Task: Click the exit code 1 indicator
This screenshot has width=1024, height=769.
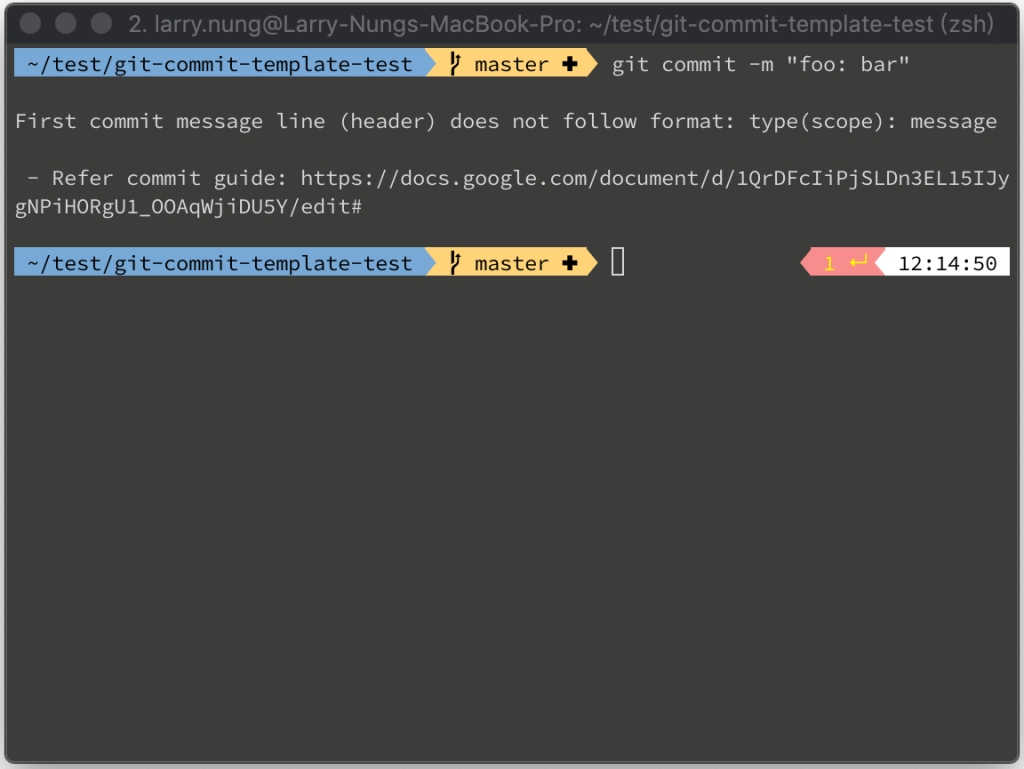Action: pos(829,263)
